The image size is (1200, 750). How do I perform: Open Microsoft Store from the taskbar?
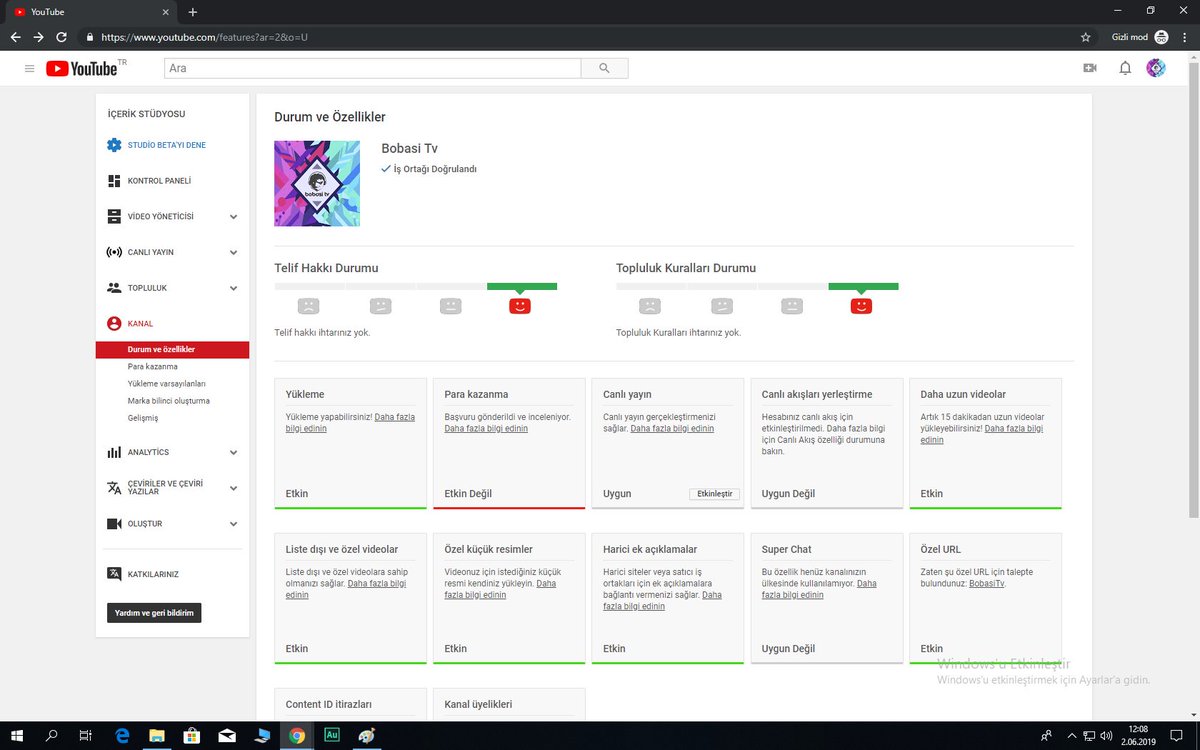[192, 735]
